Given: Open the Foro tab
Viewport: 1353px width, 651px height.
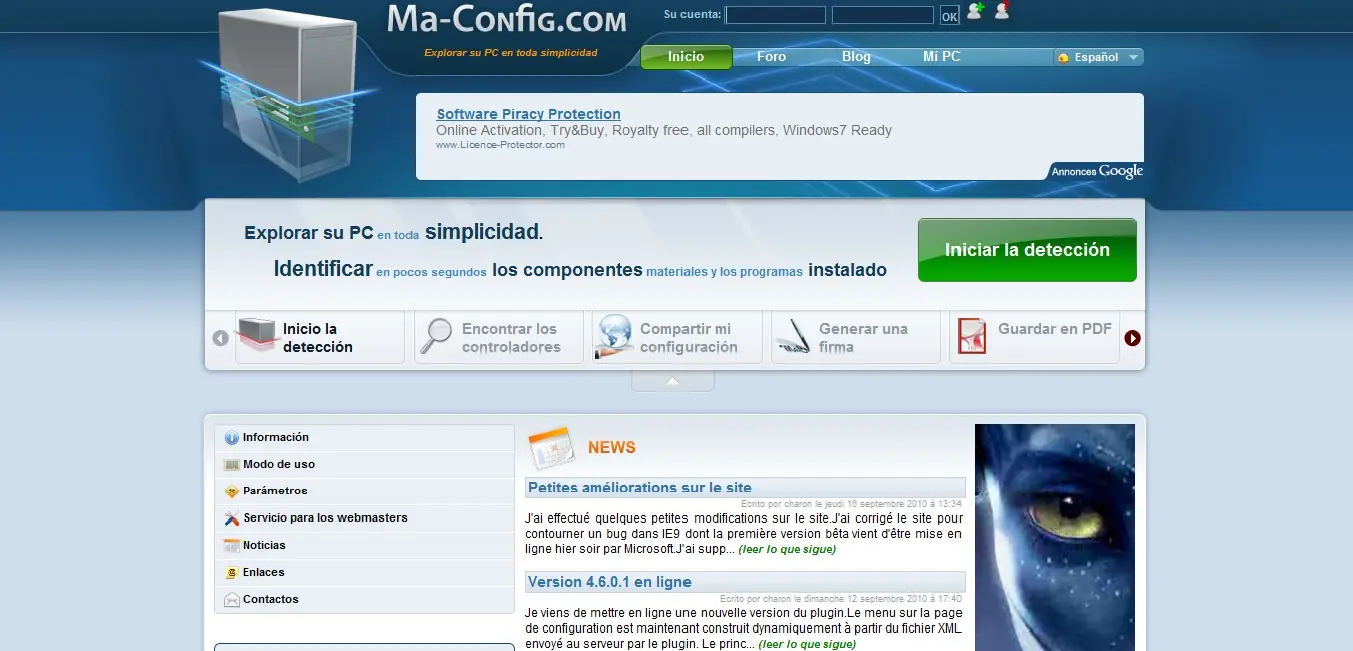Looking at the screenshot, I should [771, 57].
